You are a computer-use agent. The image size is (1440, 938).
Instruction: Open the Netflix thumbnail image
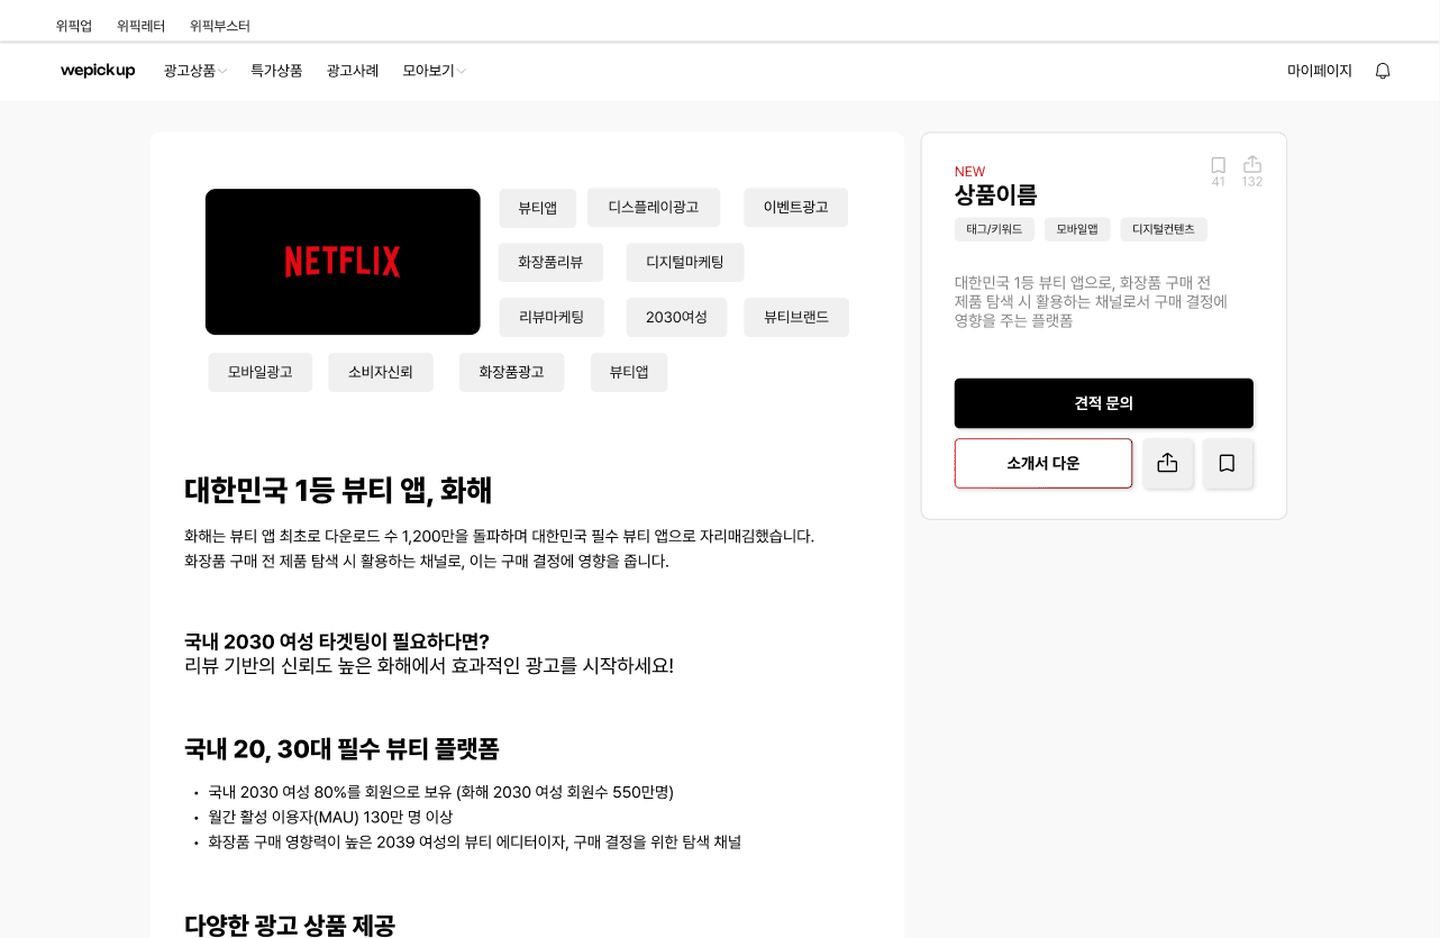click(343, 262)
